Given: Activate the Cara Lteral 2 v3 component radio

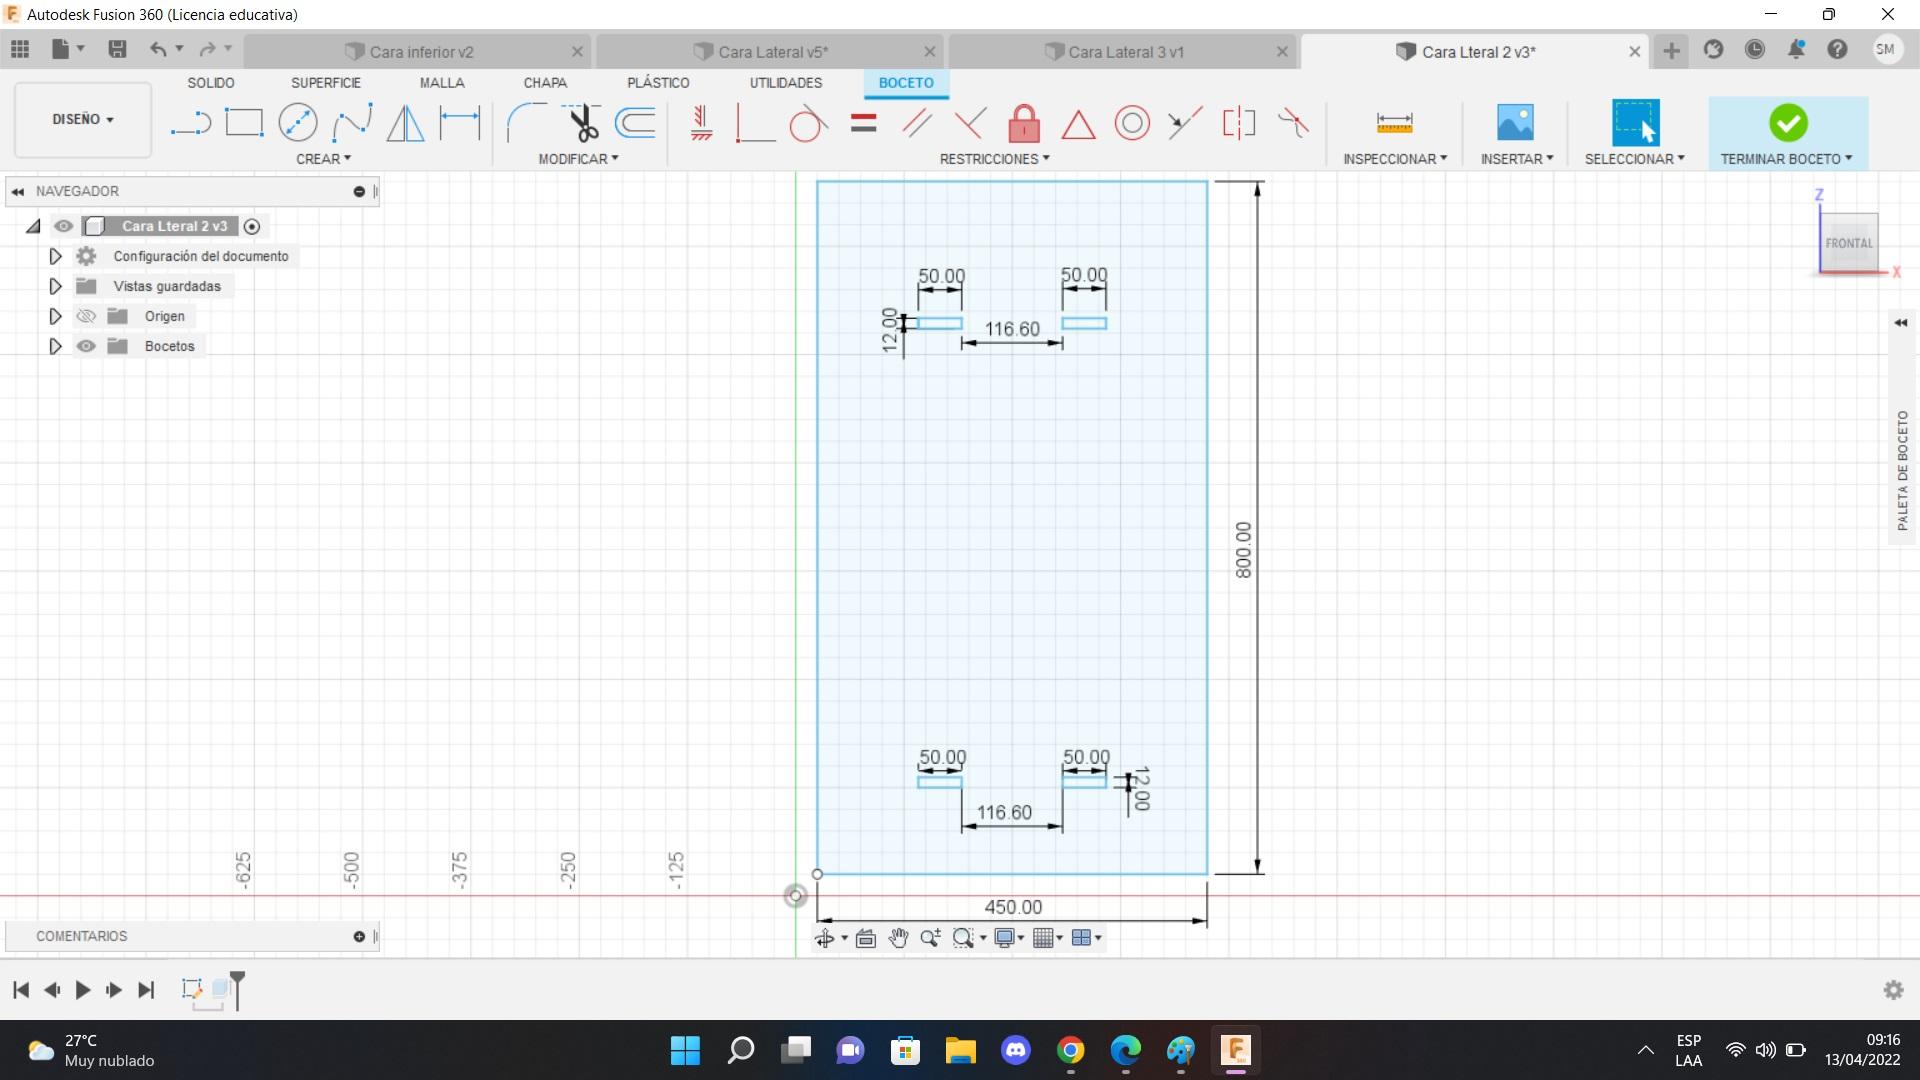Looking at the screenshot, I should tap(252, 227).
